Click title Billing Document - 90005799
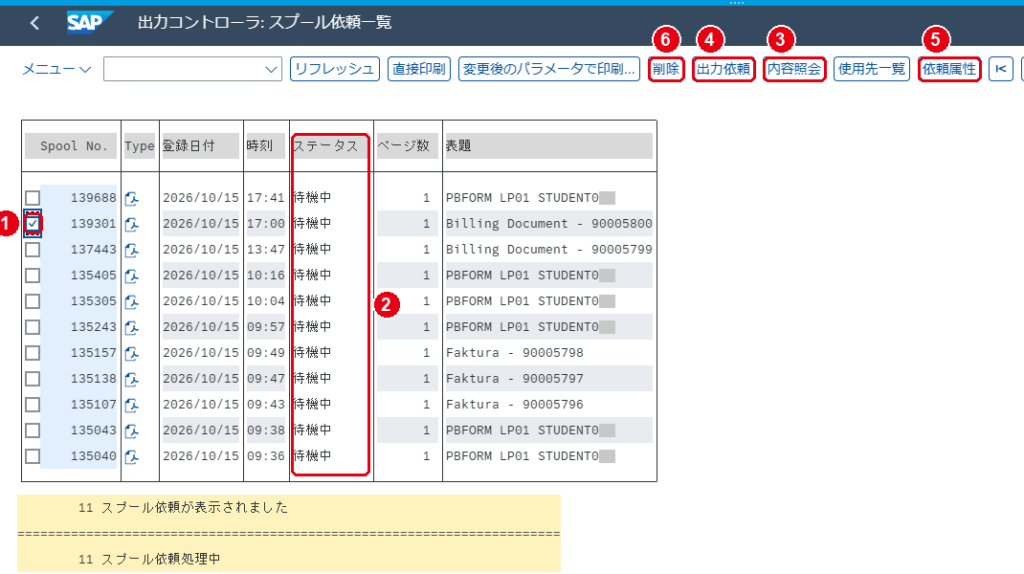This screenshot has height=574, width=1024. [x=549, y=249]
